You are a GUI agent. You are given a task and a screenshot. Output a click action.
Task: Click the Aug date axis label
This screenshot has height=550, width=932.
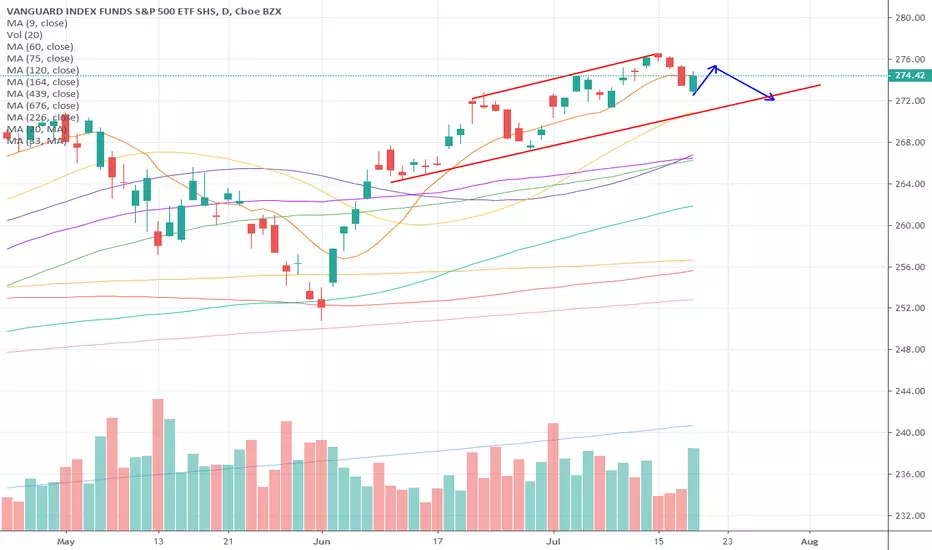pyautogui.click(x=809, y=542)
